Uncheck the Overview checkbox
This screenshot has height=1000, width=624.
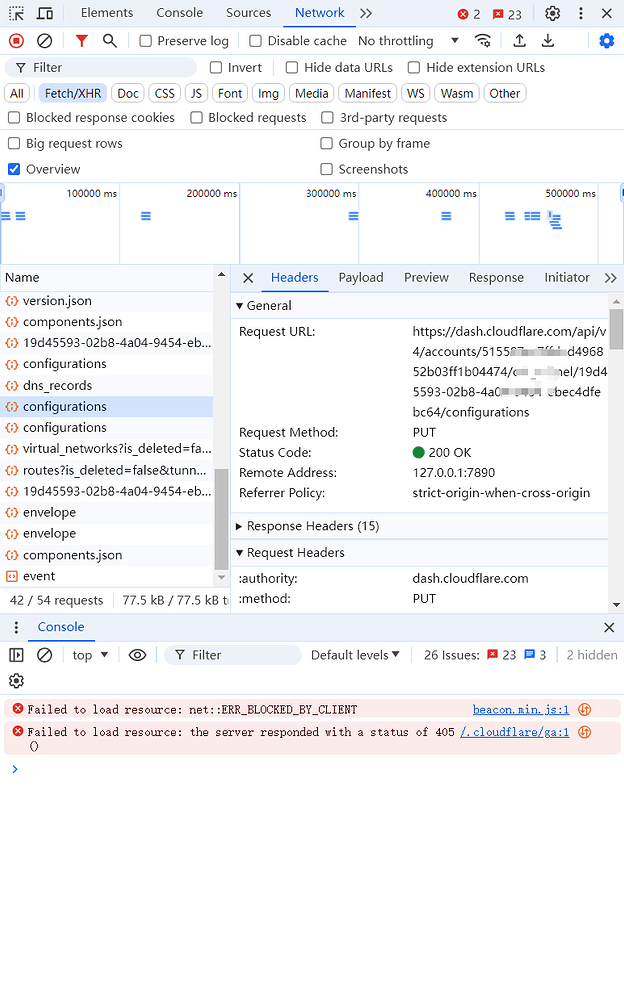14,169
